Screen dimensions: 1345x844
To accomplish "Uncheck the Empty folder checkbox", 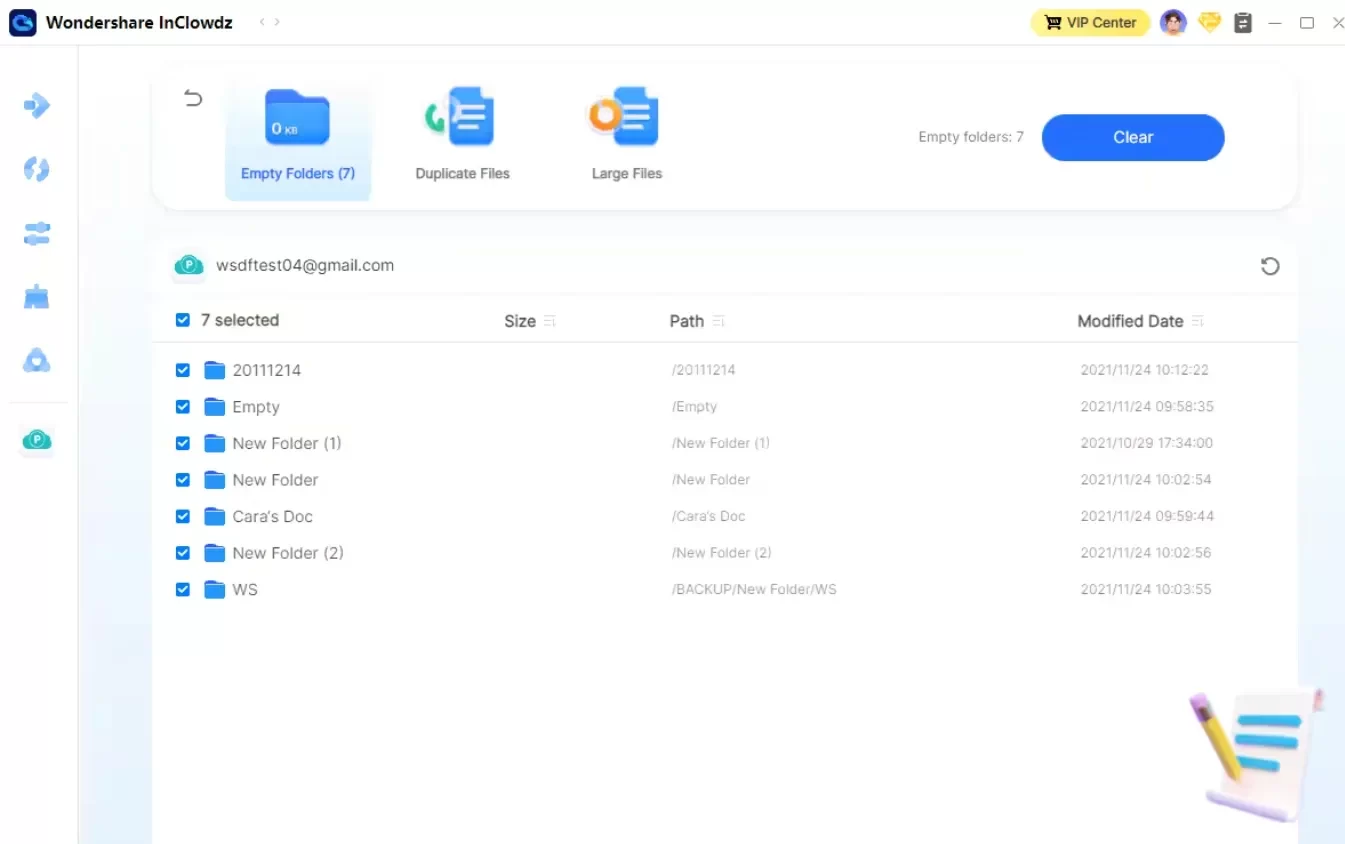I will click(x=182, y=407).
